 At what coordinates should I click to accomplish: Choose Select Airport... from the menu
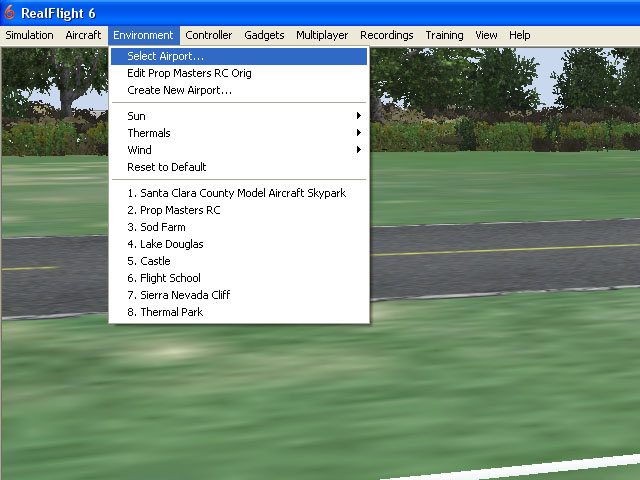(x=239, y=56)
